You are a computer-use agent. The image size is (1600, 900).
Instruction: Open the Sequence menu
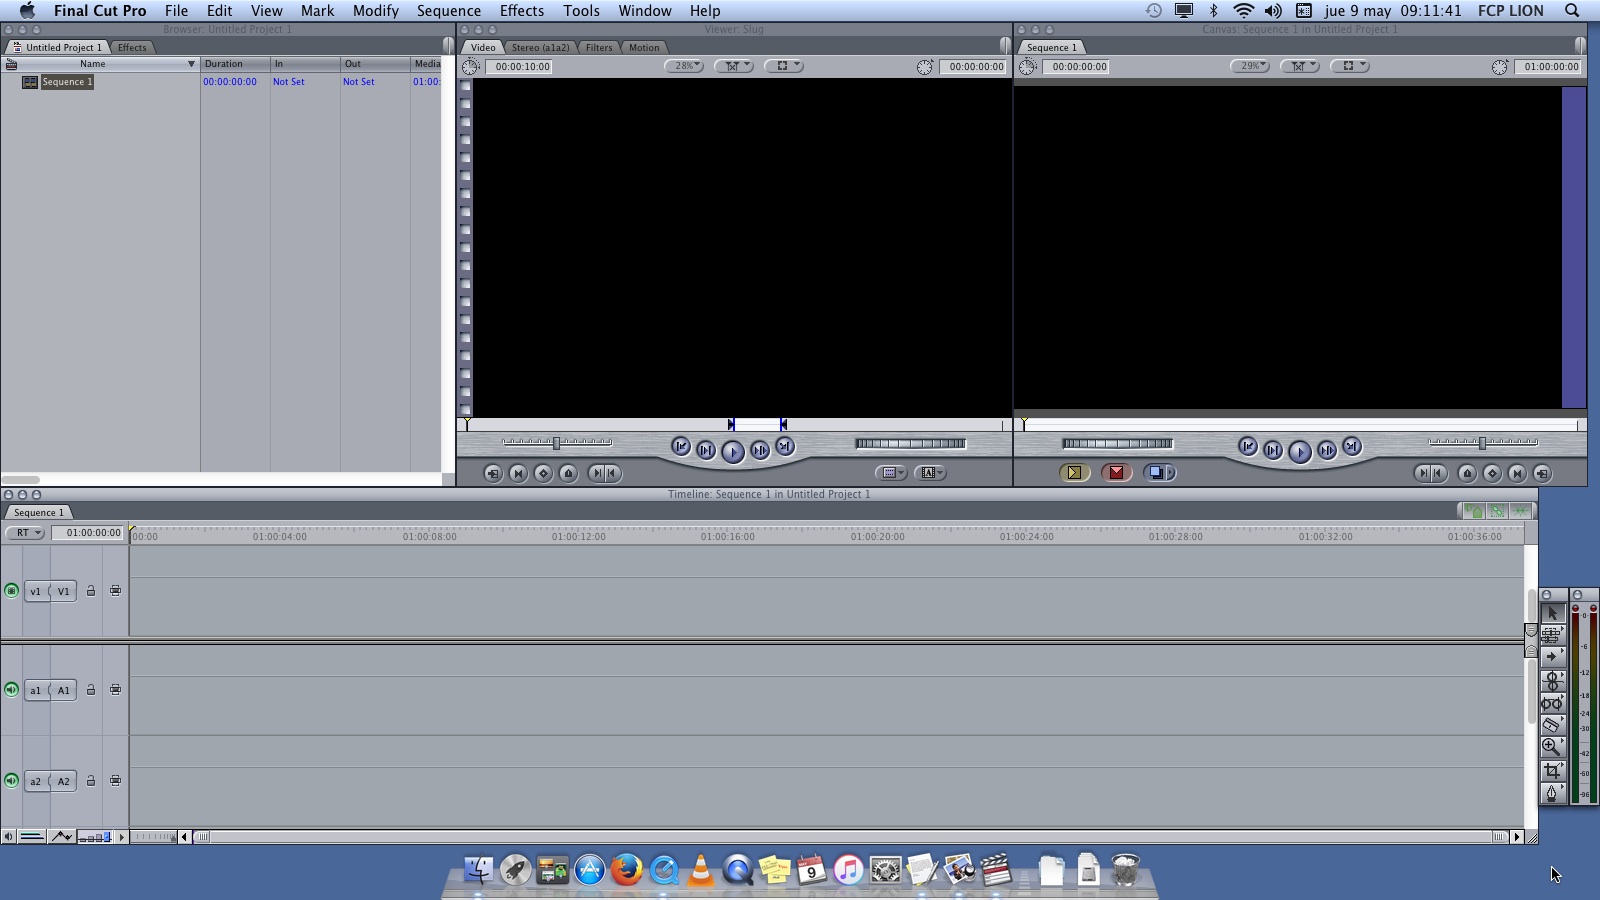coord(449,11)
